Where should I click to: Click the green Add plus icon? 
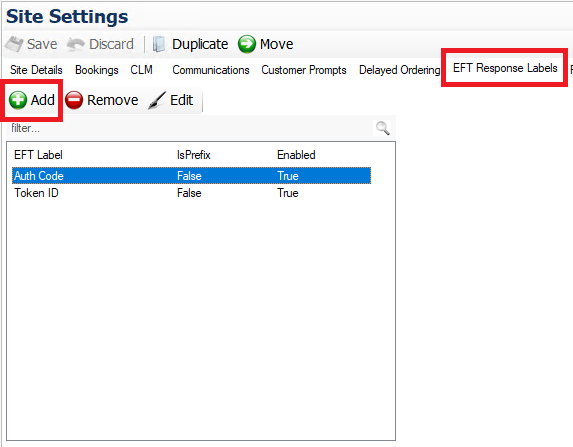pos(18,100)
